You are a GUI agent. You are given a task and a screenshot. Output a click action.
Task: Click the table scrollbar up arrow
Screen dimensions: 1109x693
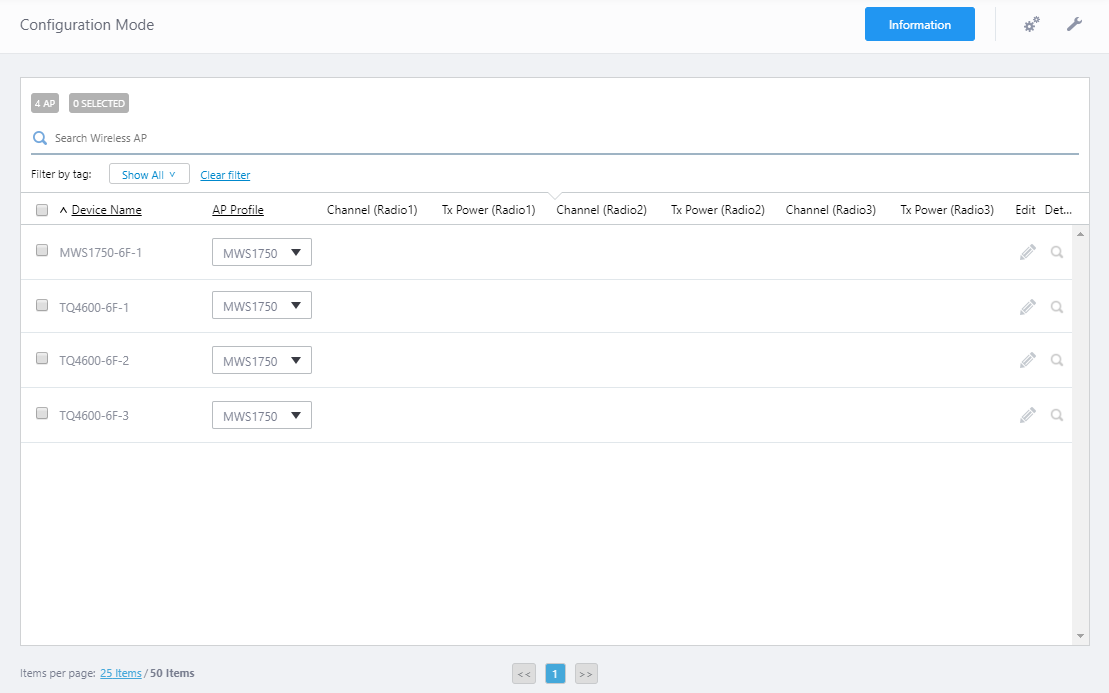[x=1080, y=234]
